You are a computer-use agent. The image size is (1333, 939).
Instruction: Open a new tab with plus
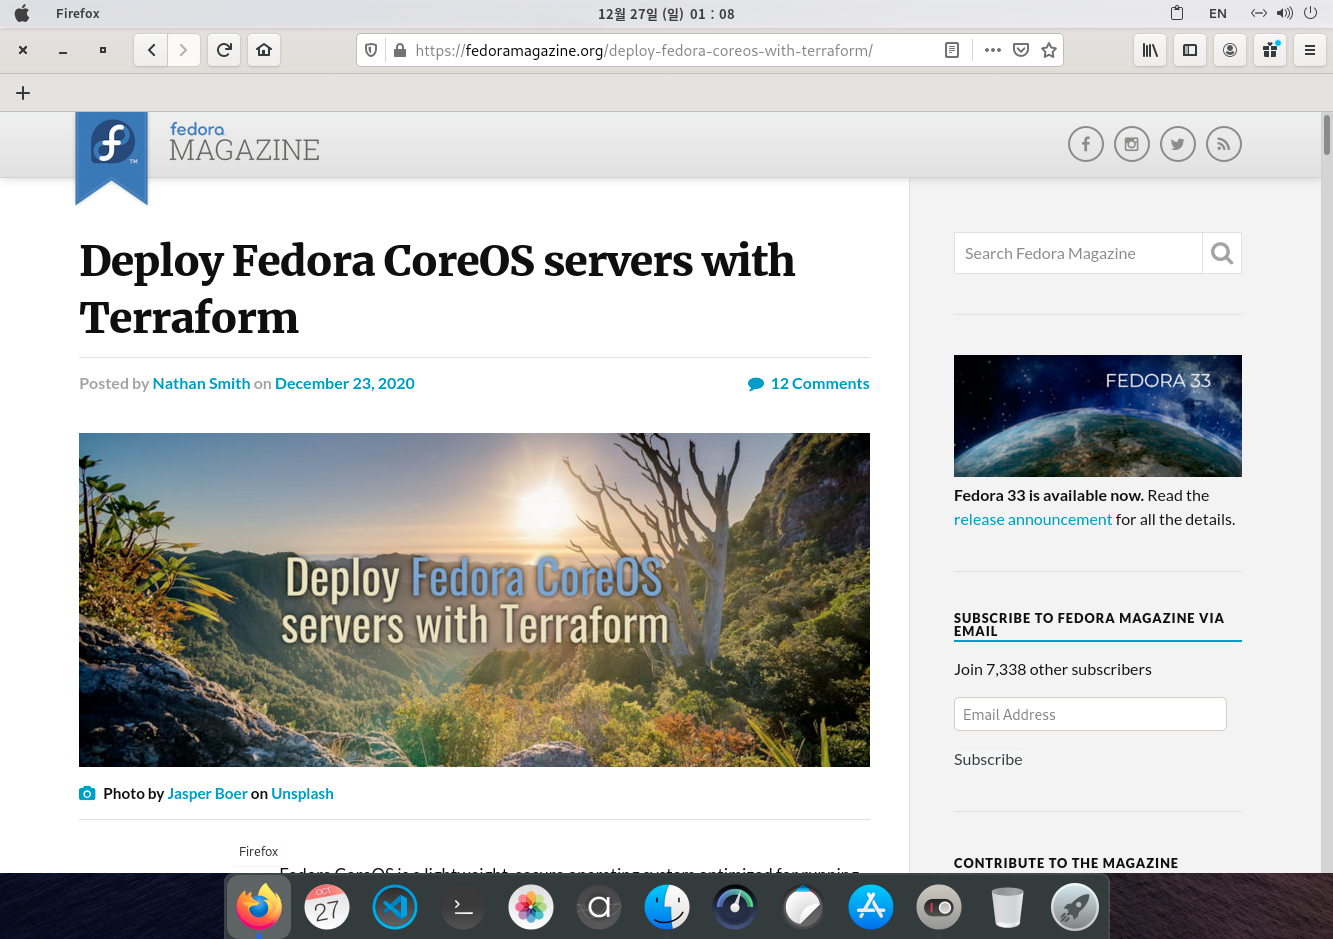[23, 93]
